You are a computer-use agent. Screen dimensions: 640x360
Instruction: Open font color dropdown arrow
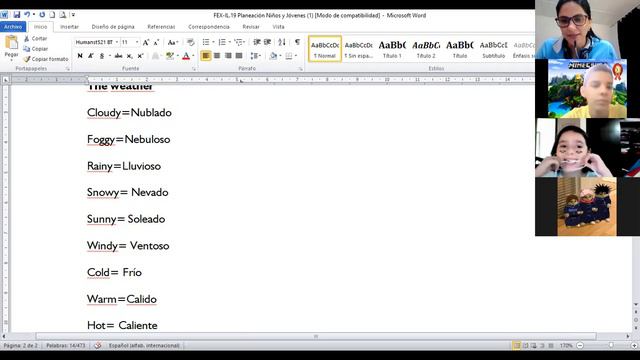tap(193, 56)
